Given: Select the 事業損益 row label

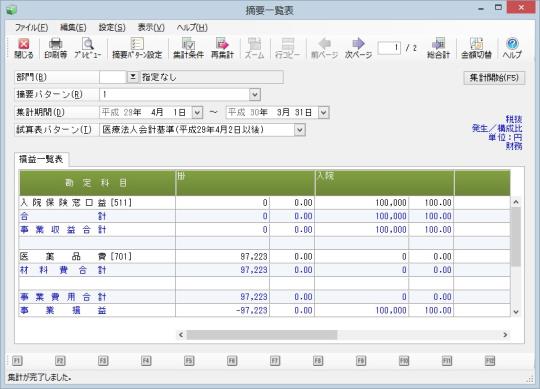Looking at the screenshot, I should coord(63,310).
